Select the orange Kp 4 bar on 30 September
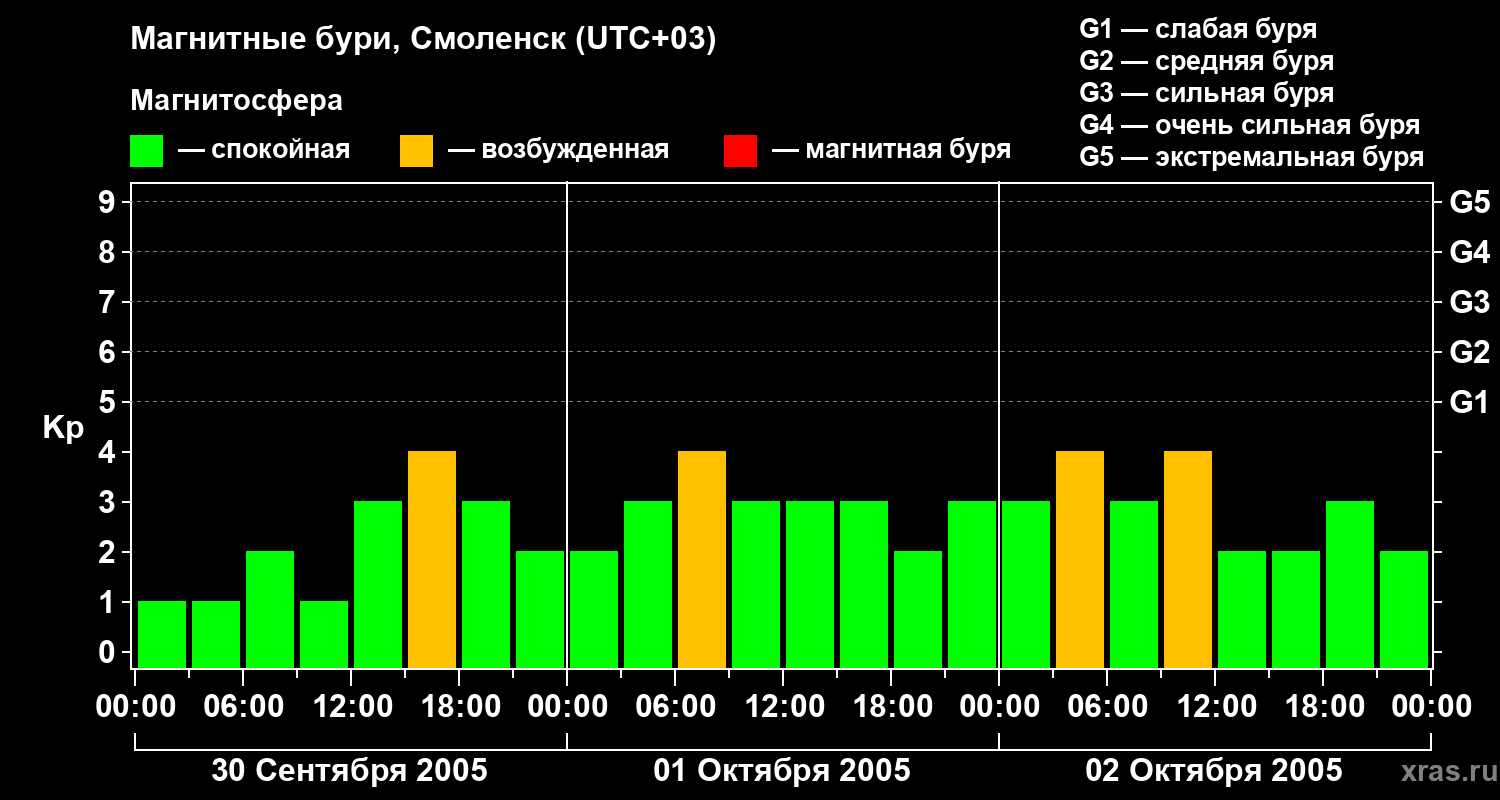This screenshot has width=1500, height=800. (x=432, y=559)
